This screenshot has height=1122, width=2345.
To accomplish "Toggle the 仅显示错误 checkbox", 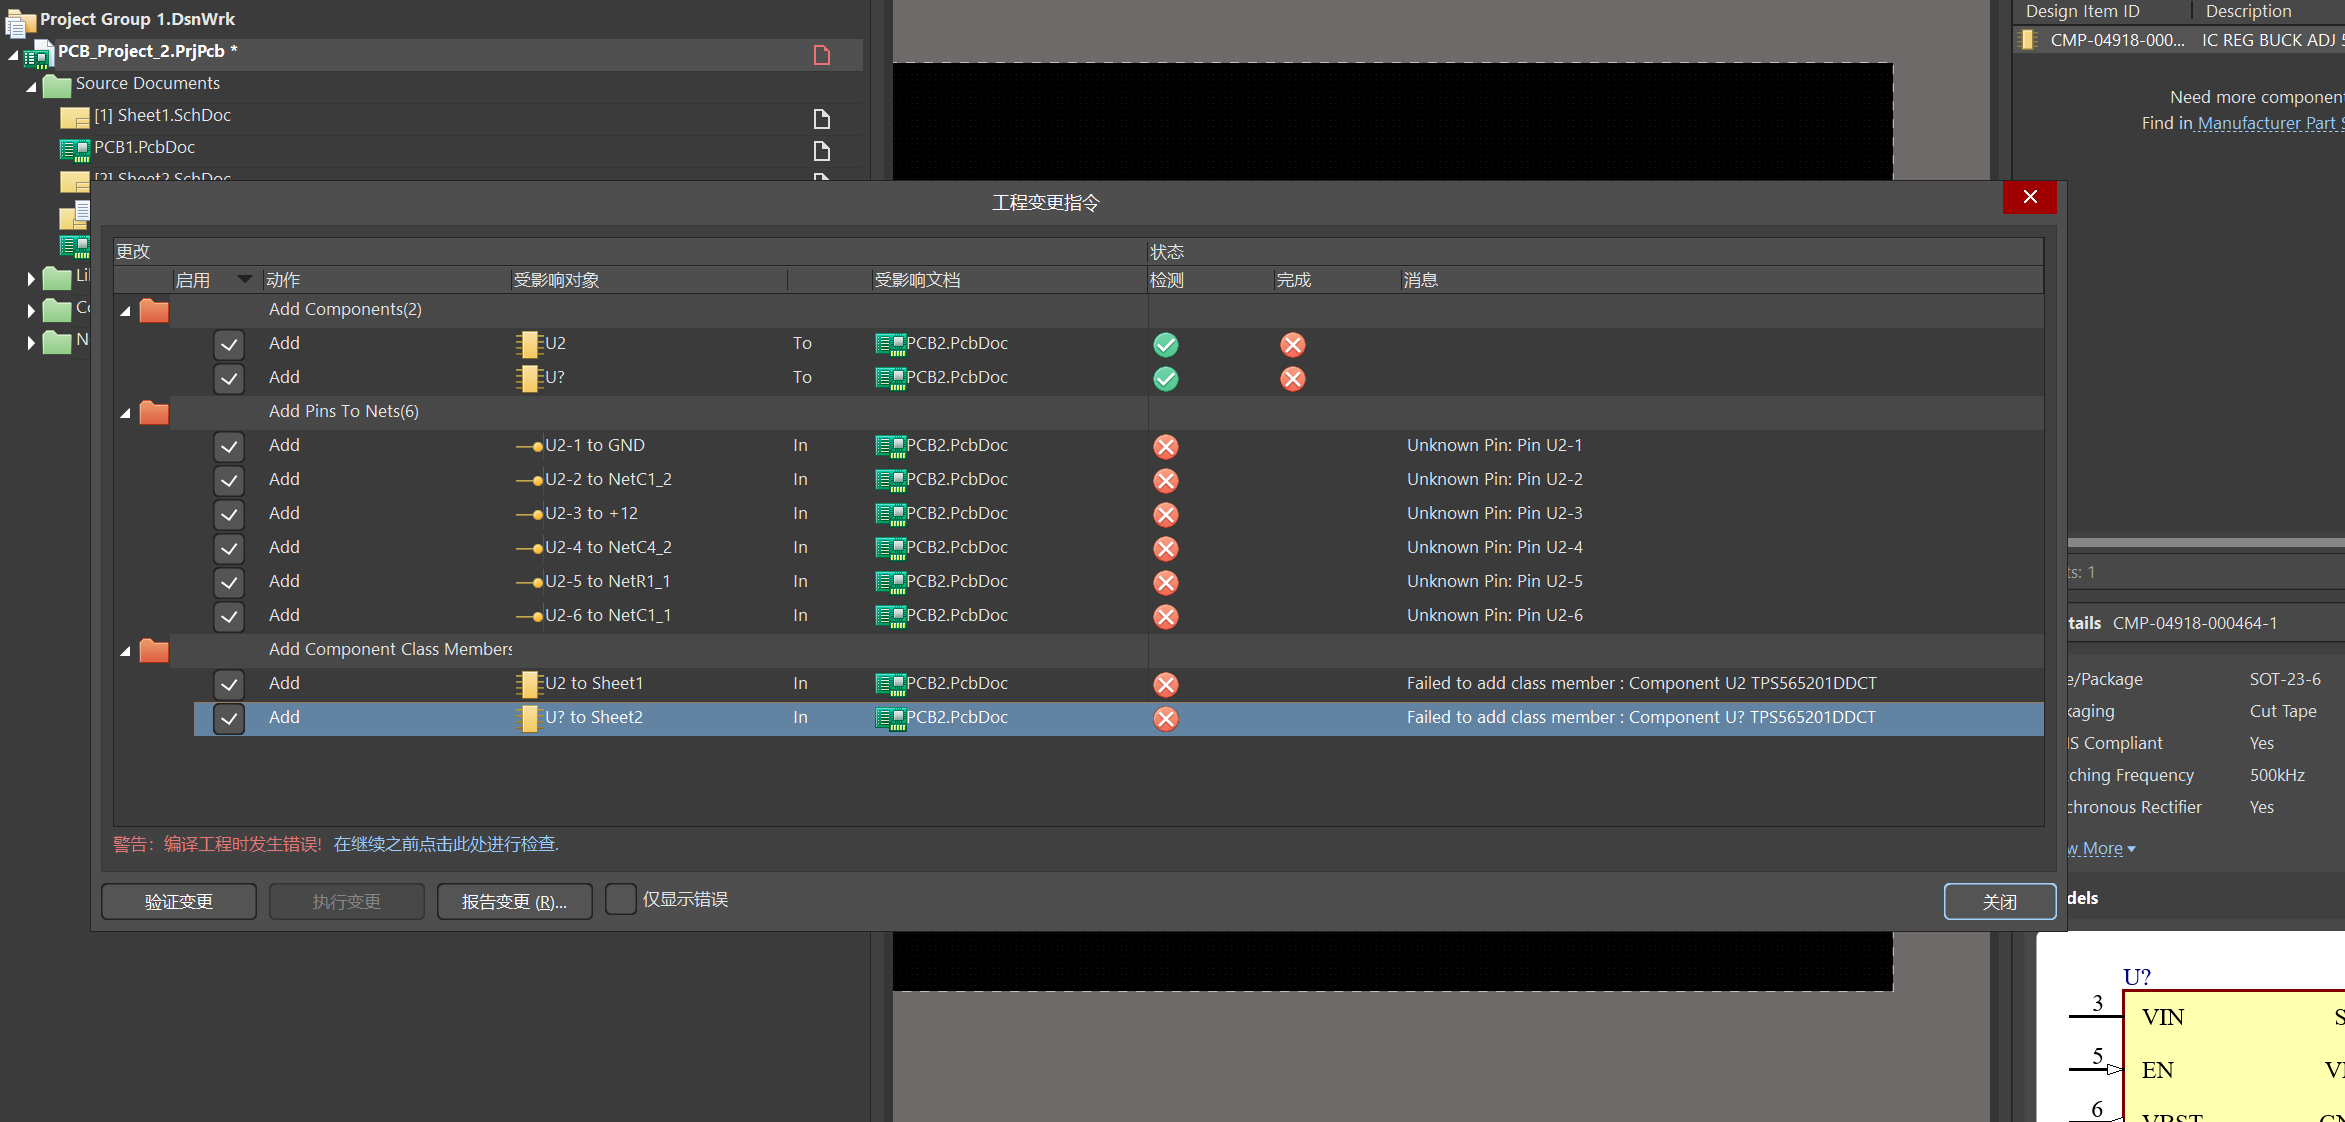I will point(621,899).
